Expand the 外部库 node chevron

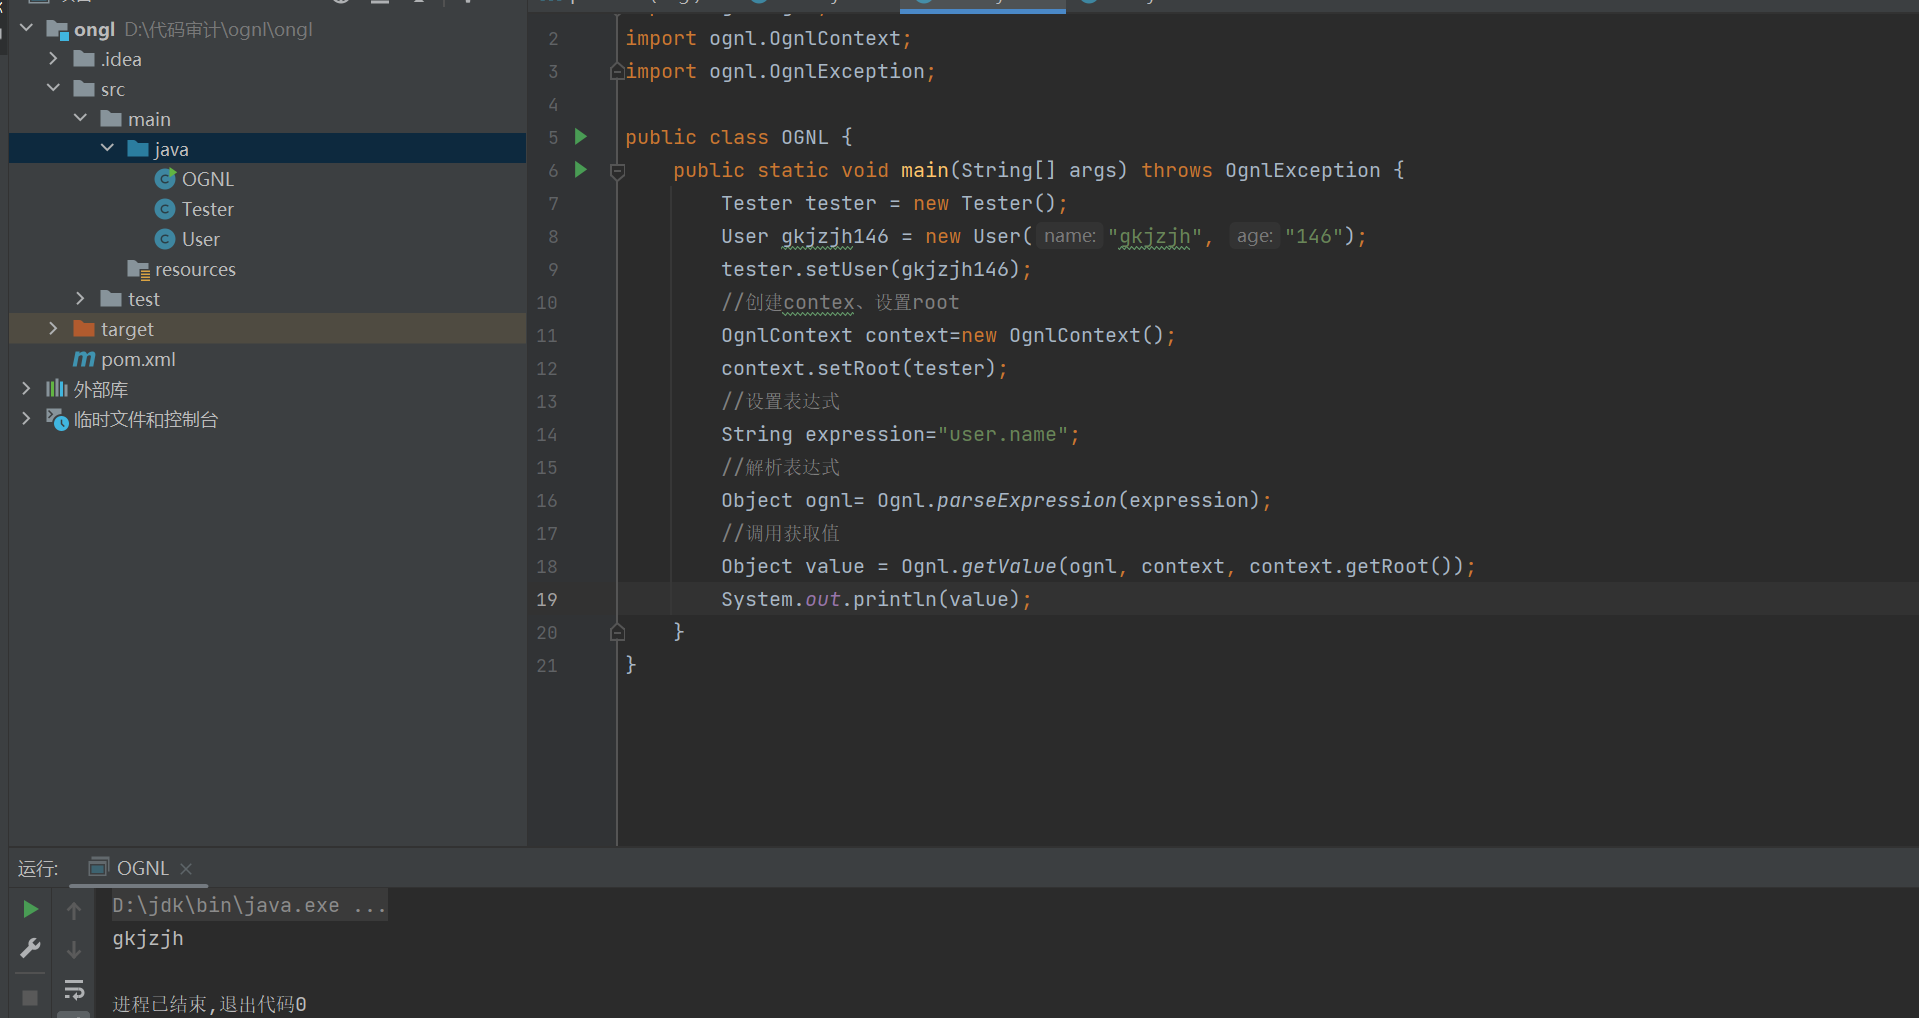pyautogui.click(x=27, y=388)
